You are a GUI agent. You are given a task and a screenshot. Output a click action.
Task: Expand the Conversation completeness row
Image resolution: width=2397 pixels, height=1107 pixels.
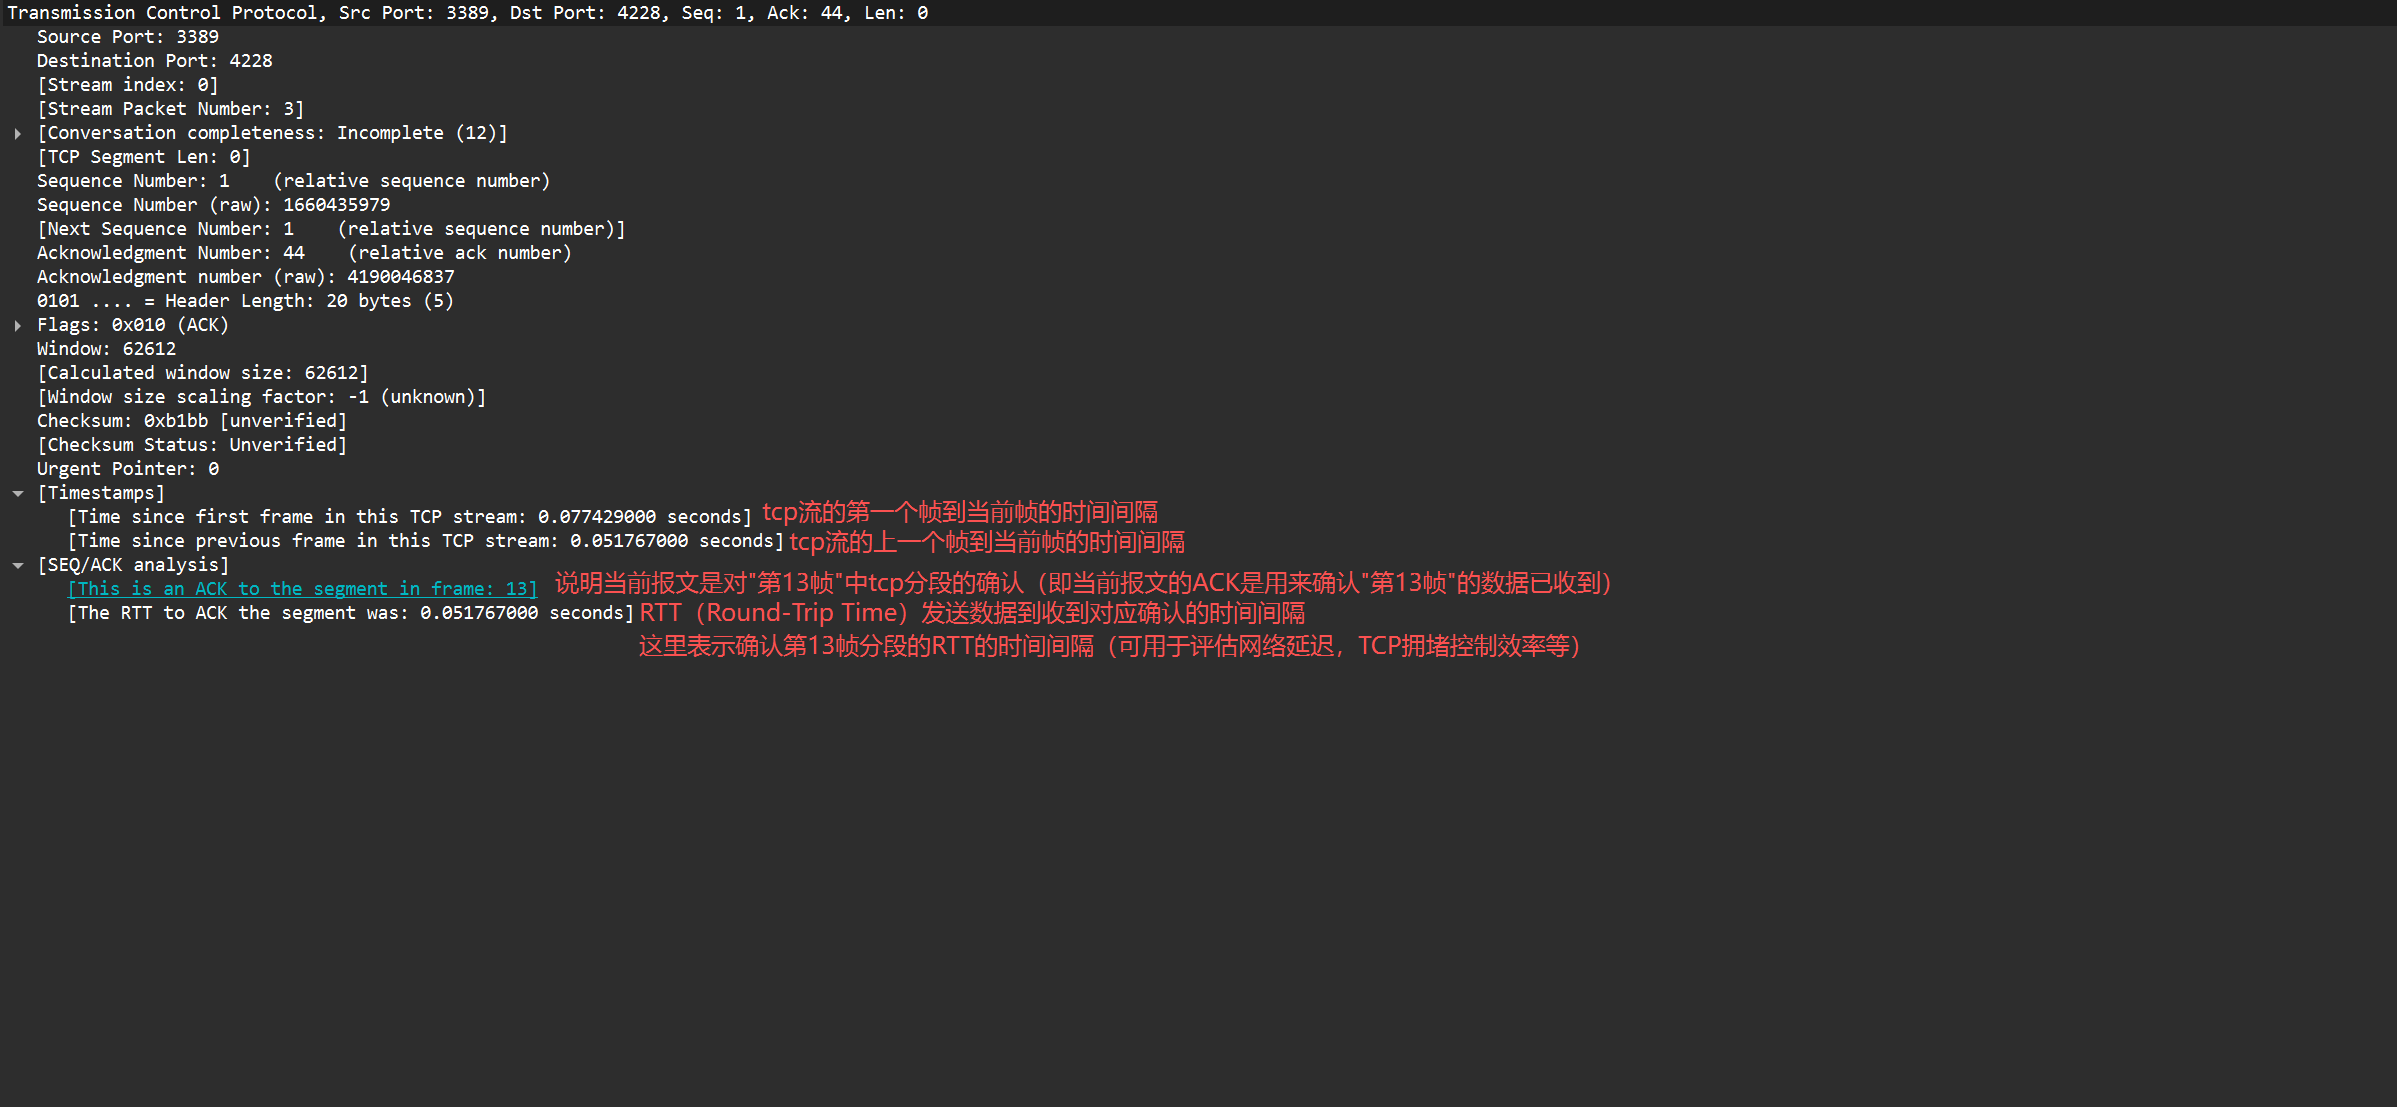(x=18, y=133)
